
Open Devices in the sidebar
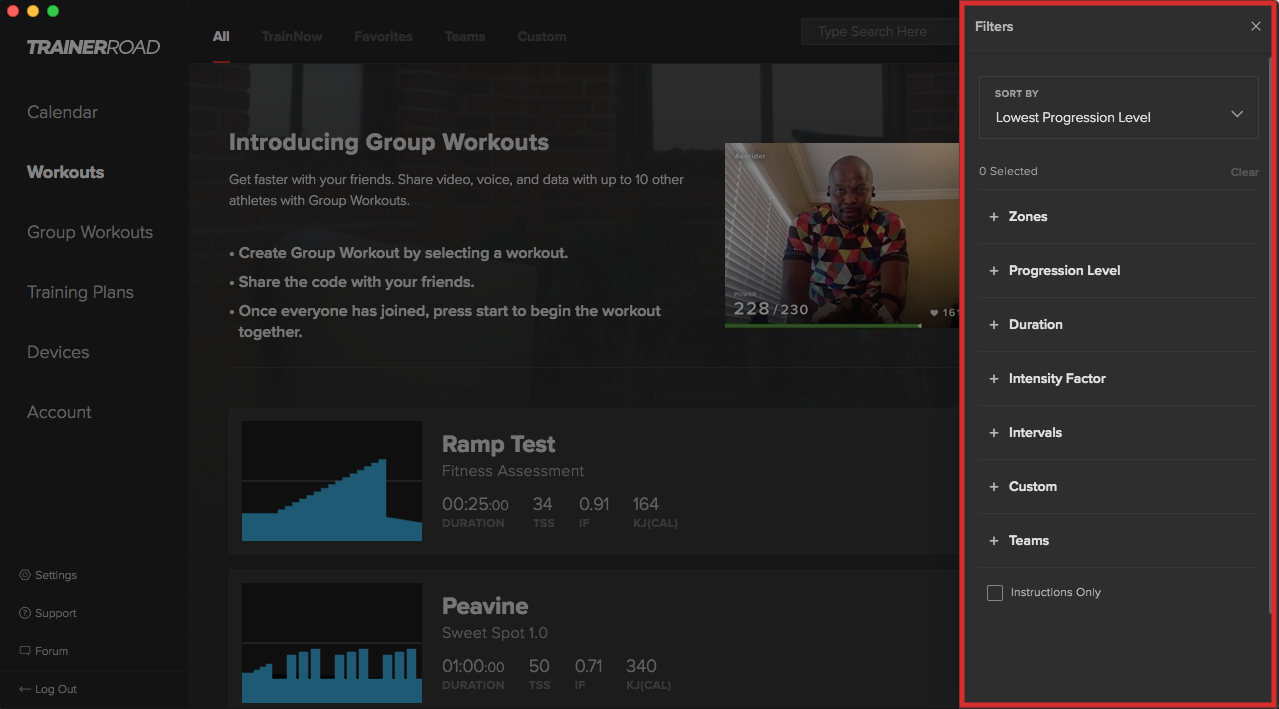pos(58,352)
